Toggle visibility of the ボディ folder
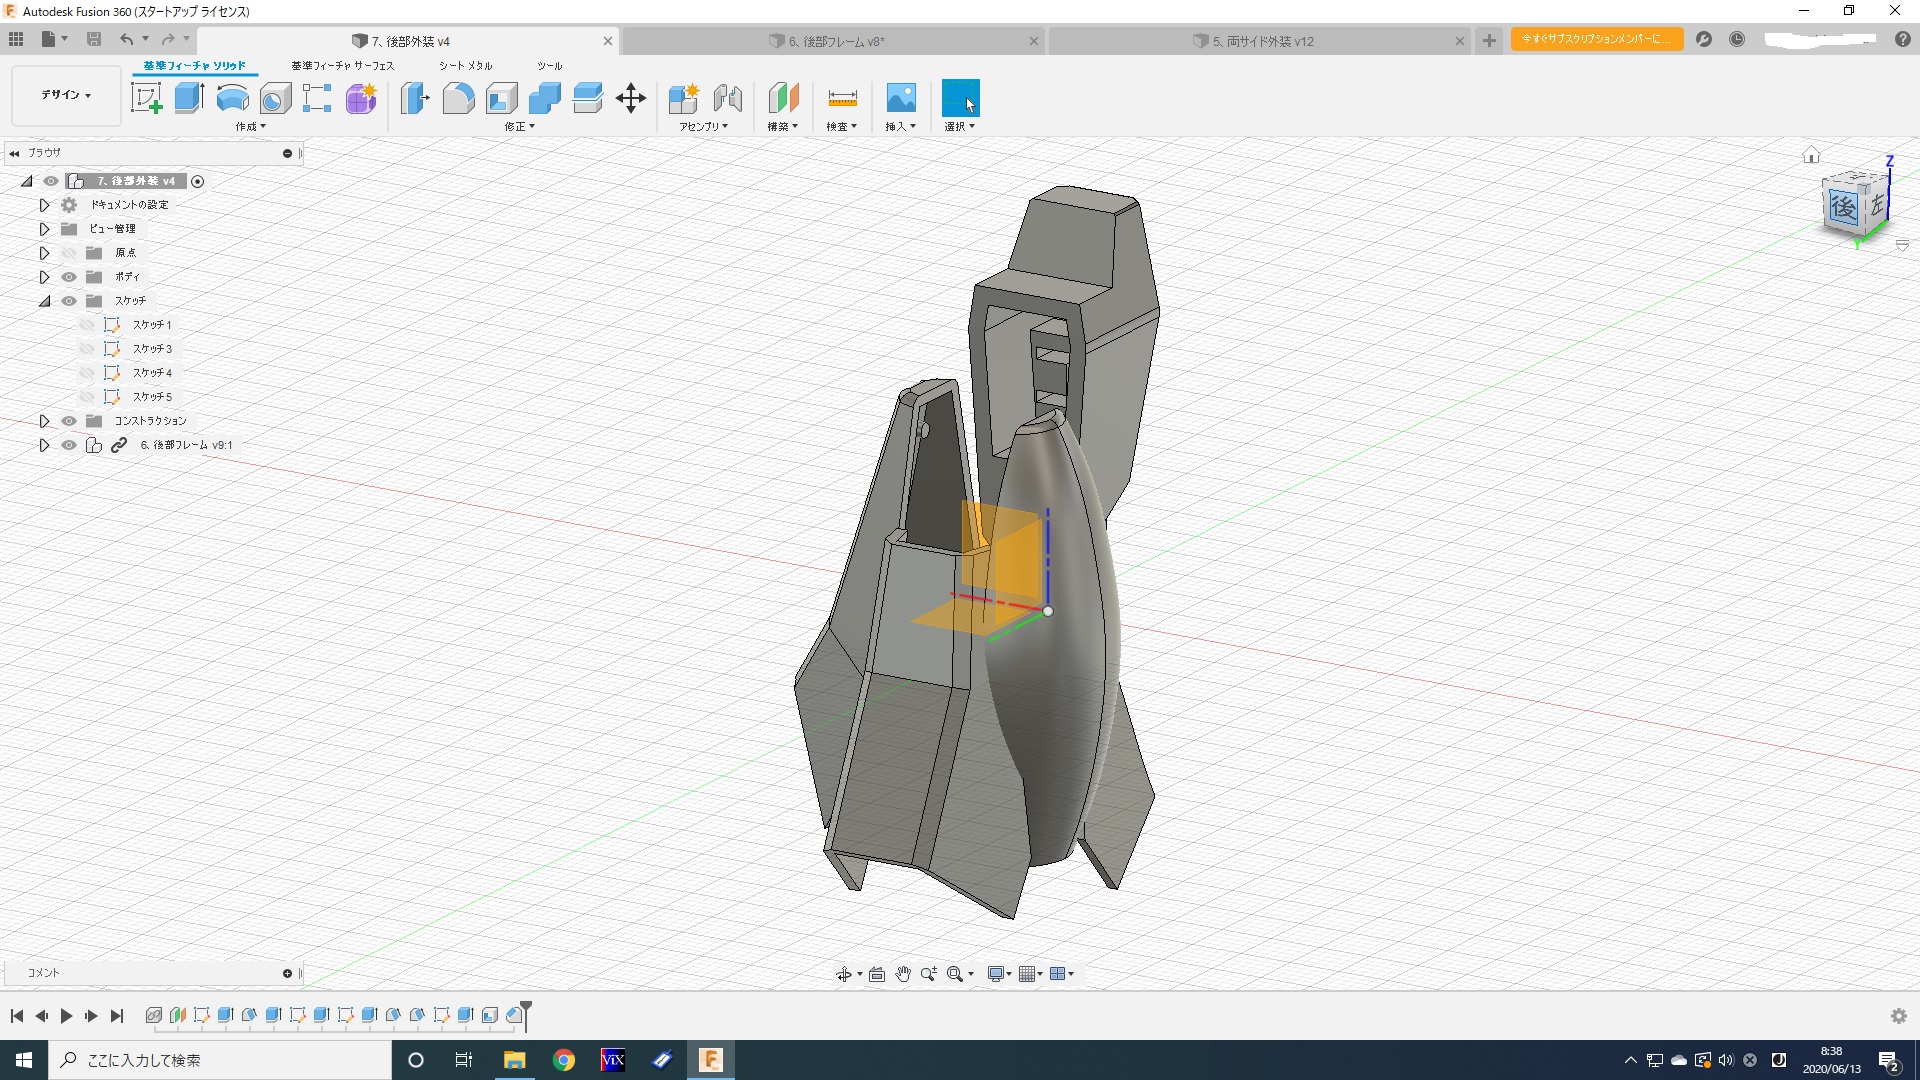Screen dimensions: 1920x1080 click(69, 277)
